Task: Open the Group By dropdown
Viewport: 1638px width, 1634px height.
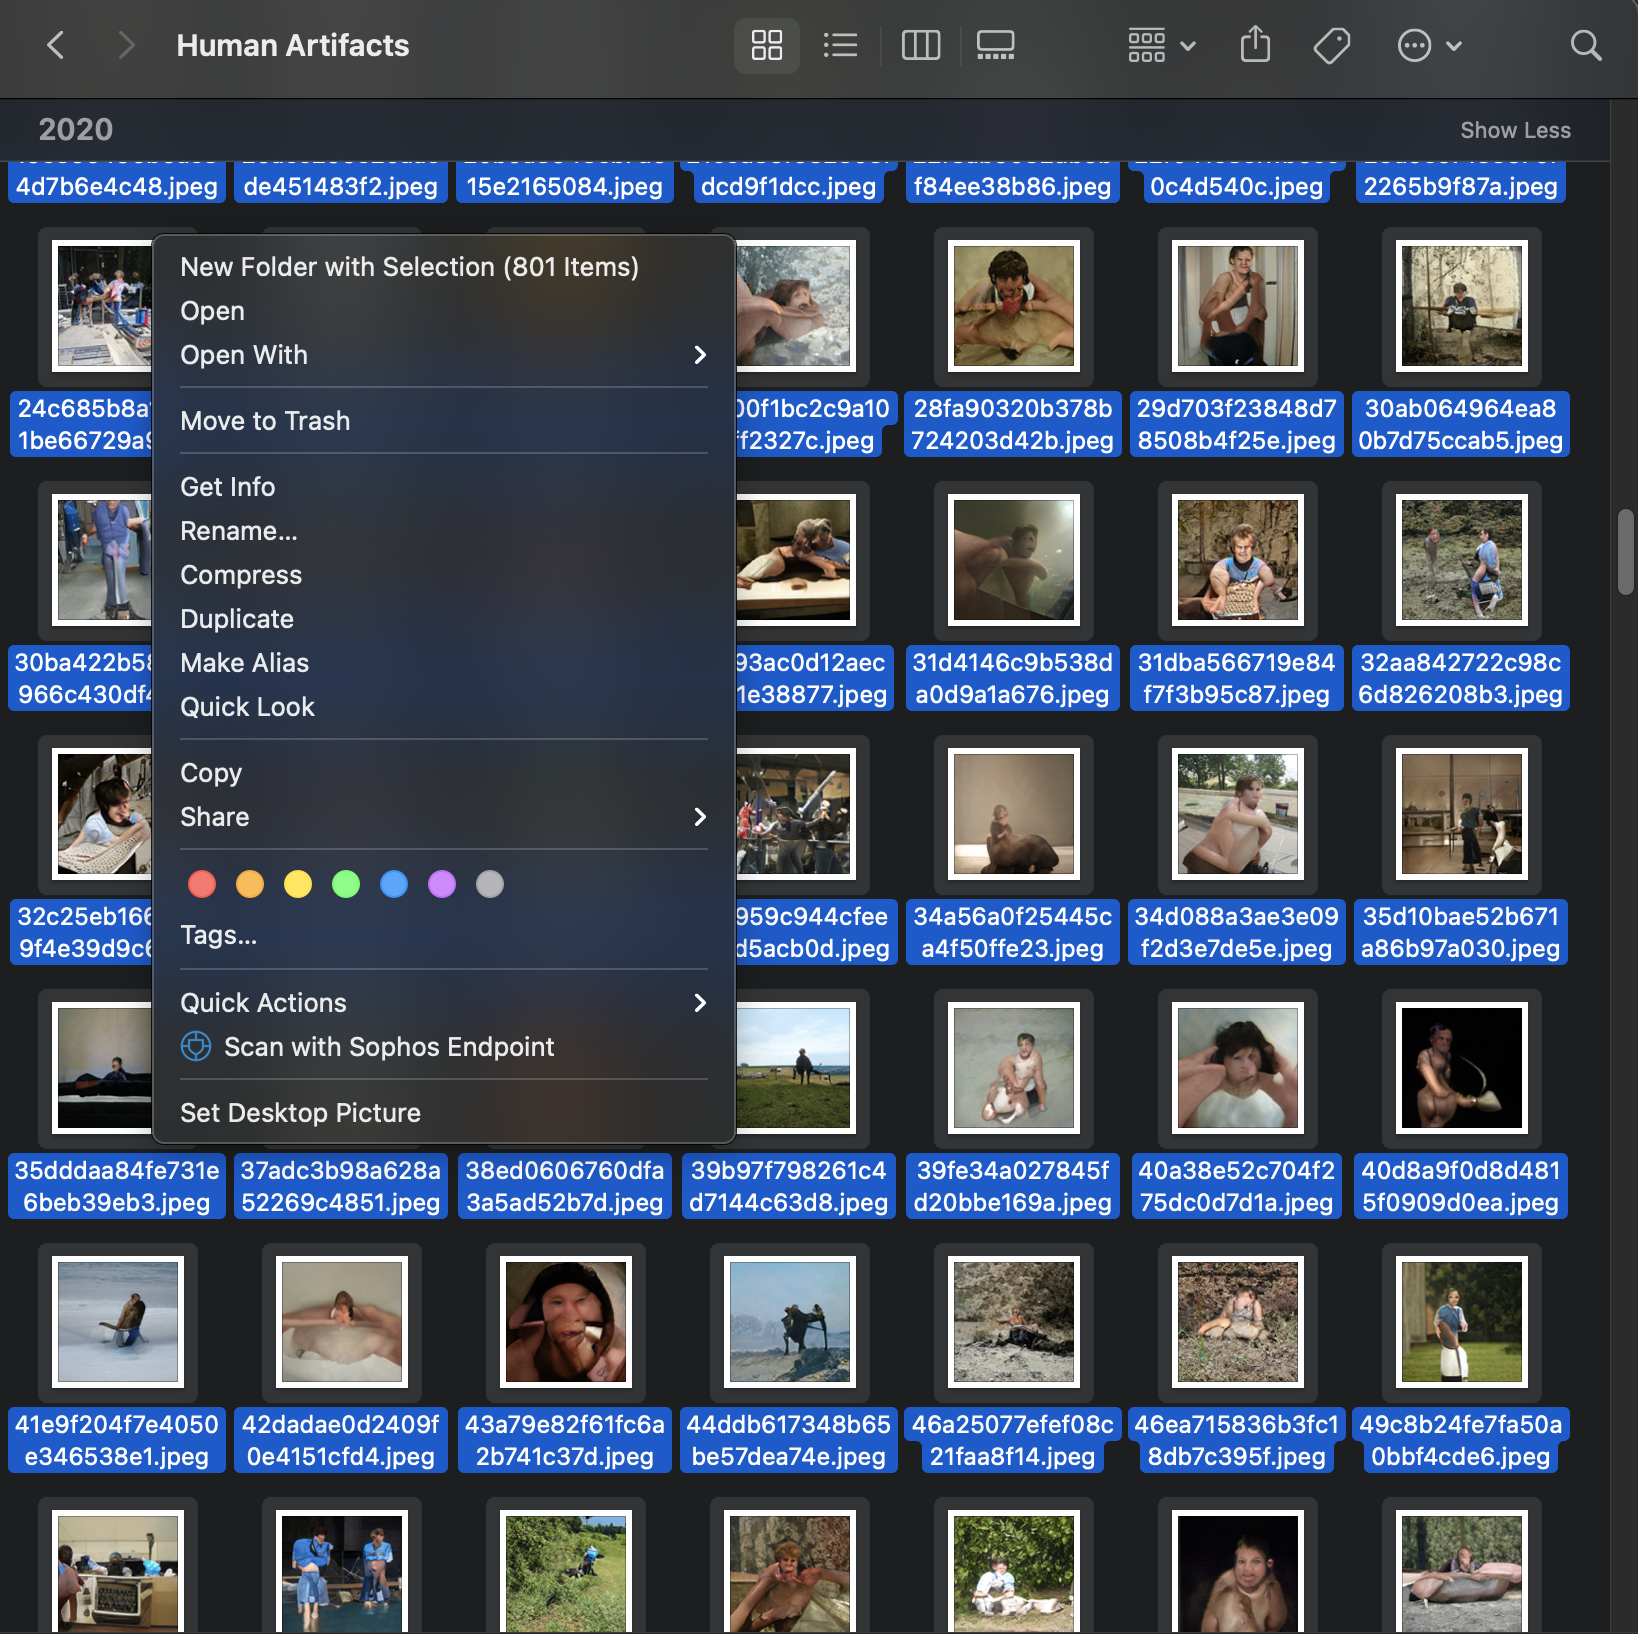Action: (x=1161, y=45)
